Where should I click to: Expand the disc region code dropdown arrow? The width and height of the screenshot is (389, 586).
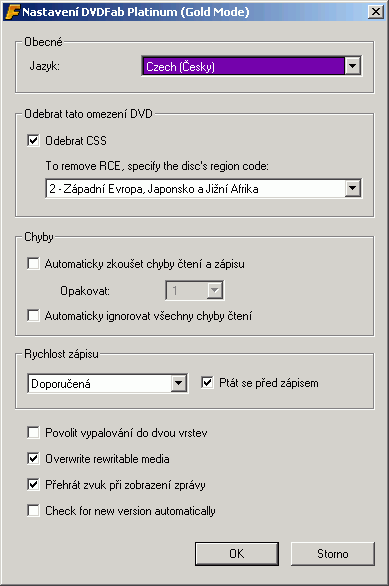[352, 188]
